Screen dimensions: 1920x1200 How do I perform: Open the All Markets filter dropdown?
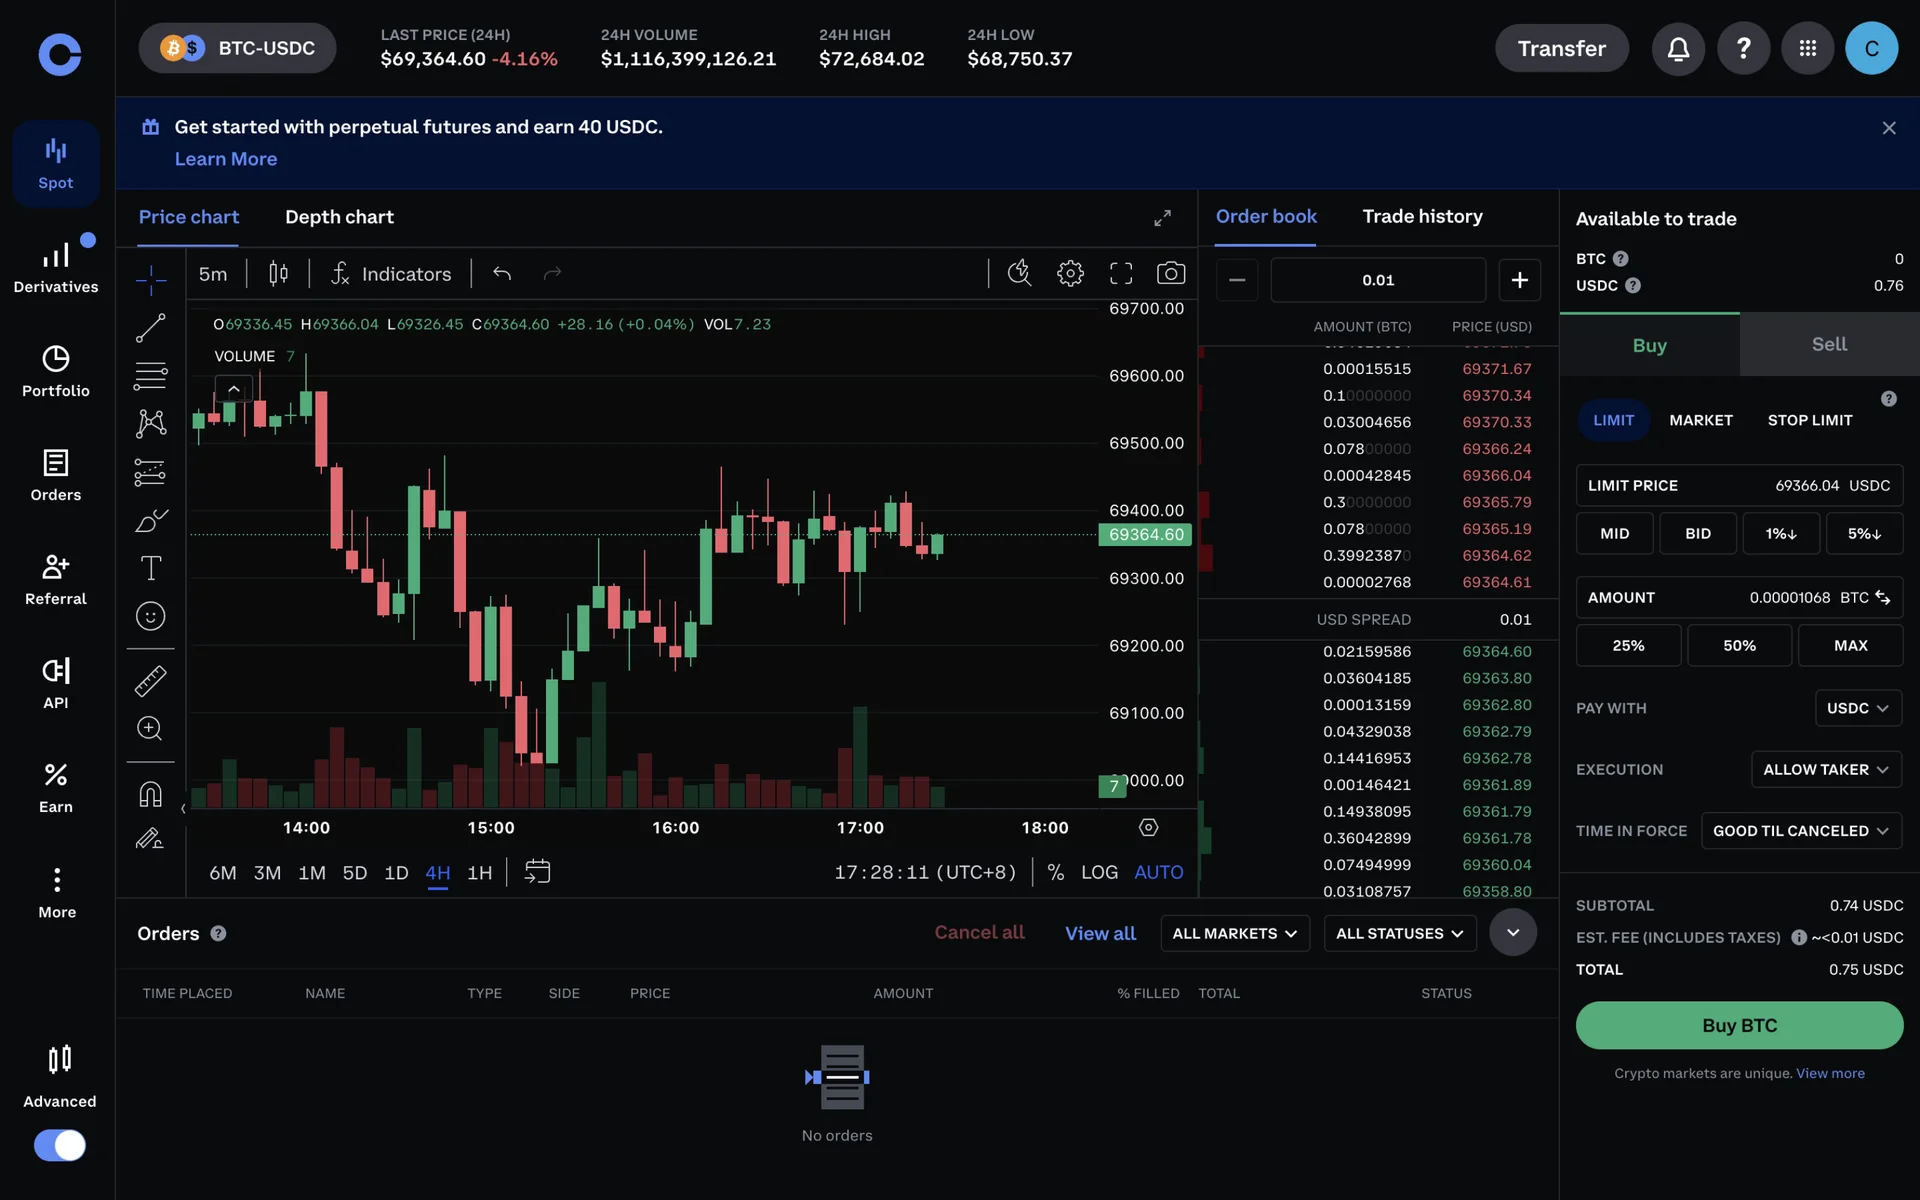[x=1234, y=933]
